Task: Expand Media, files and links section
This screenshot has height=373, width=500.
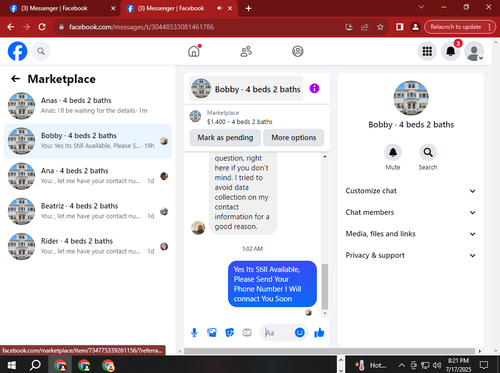Action: (411, 234)
